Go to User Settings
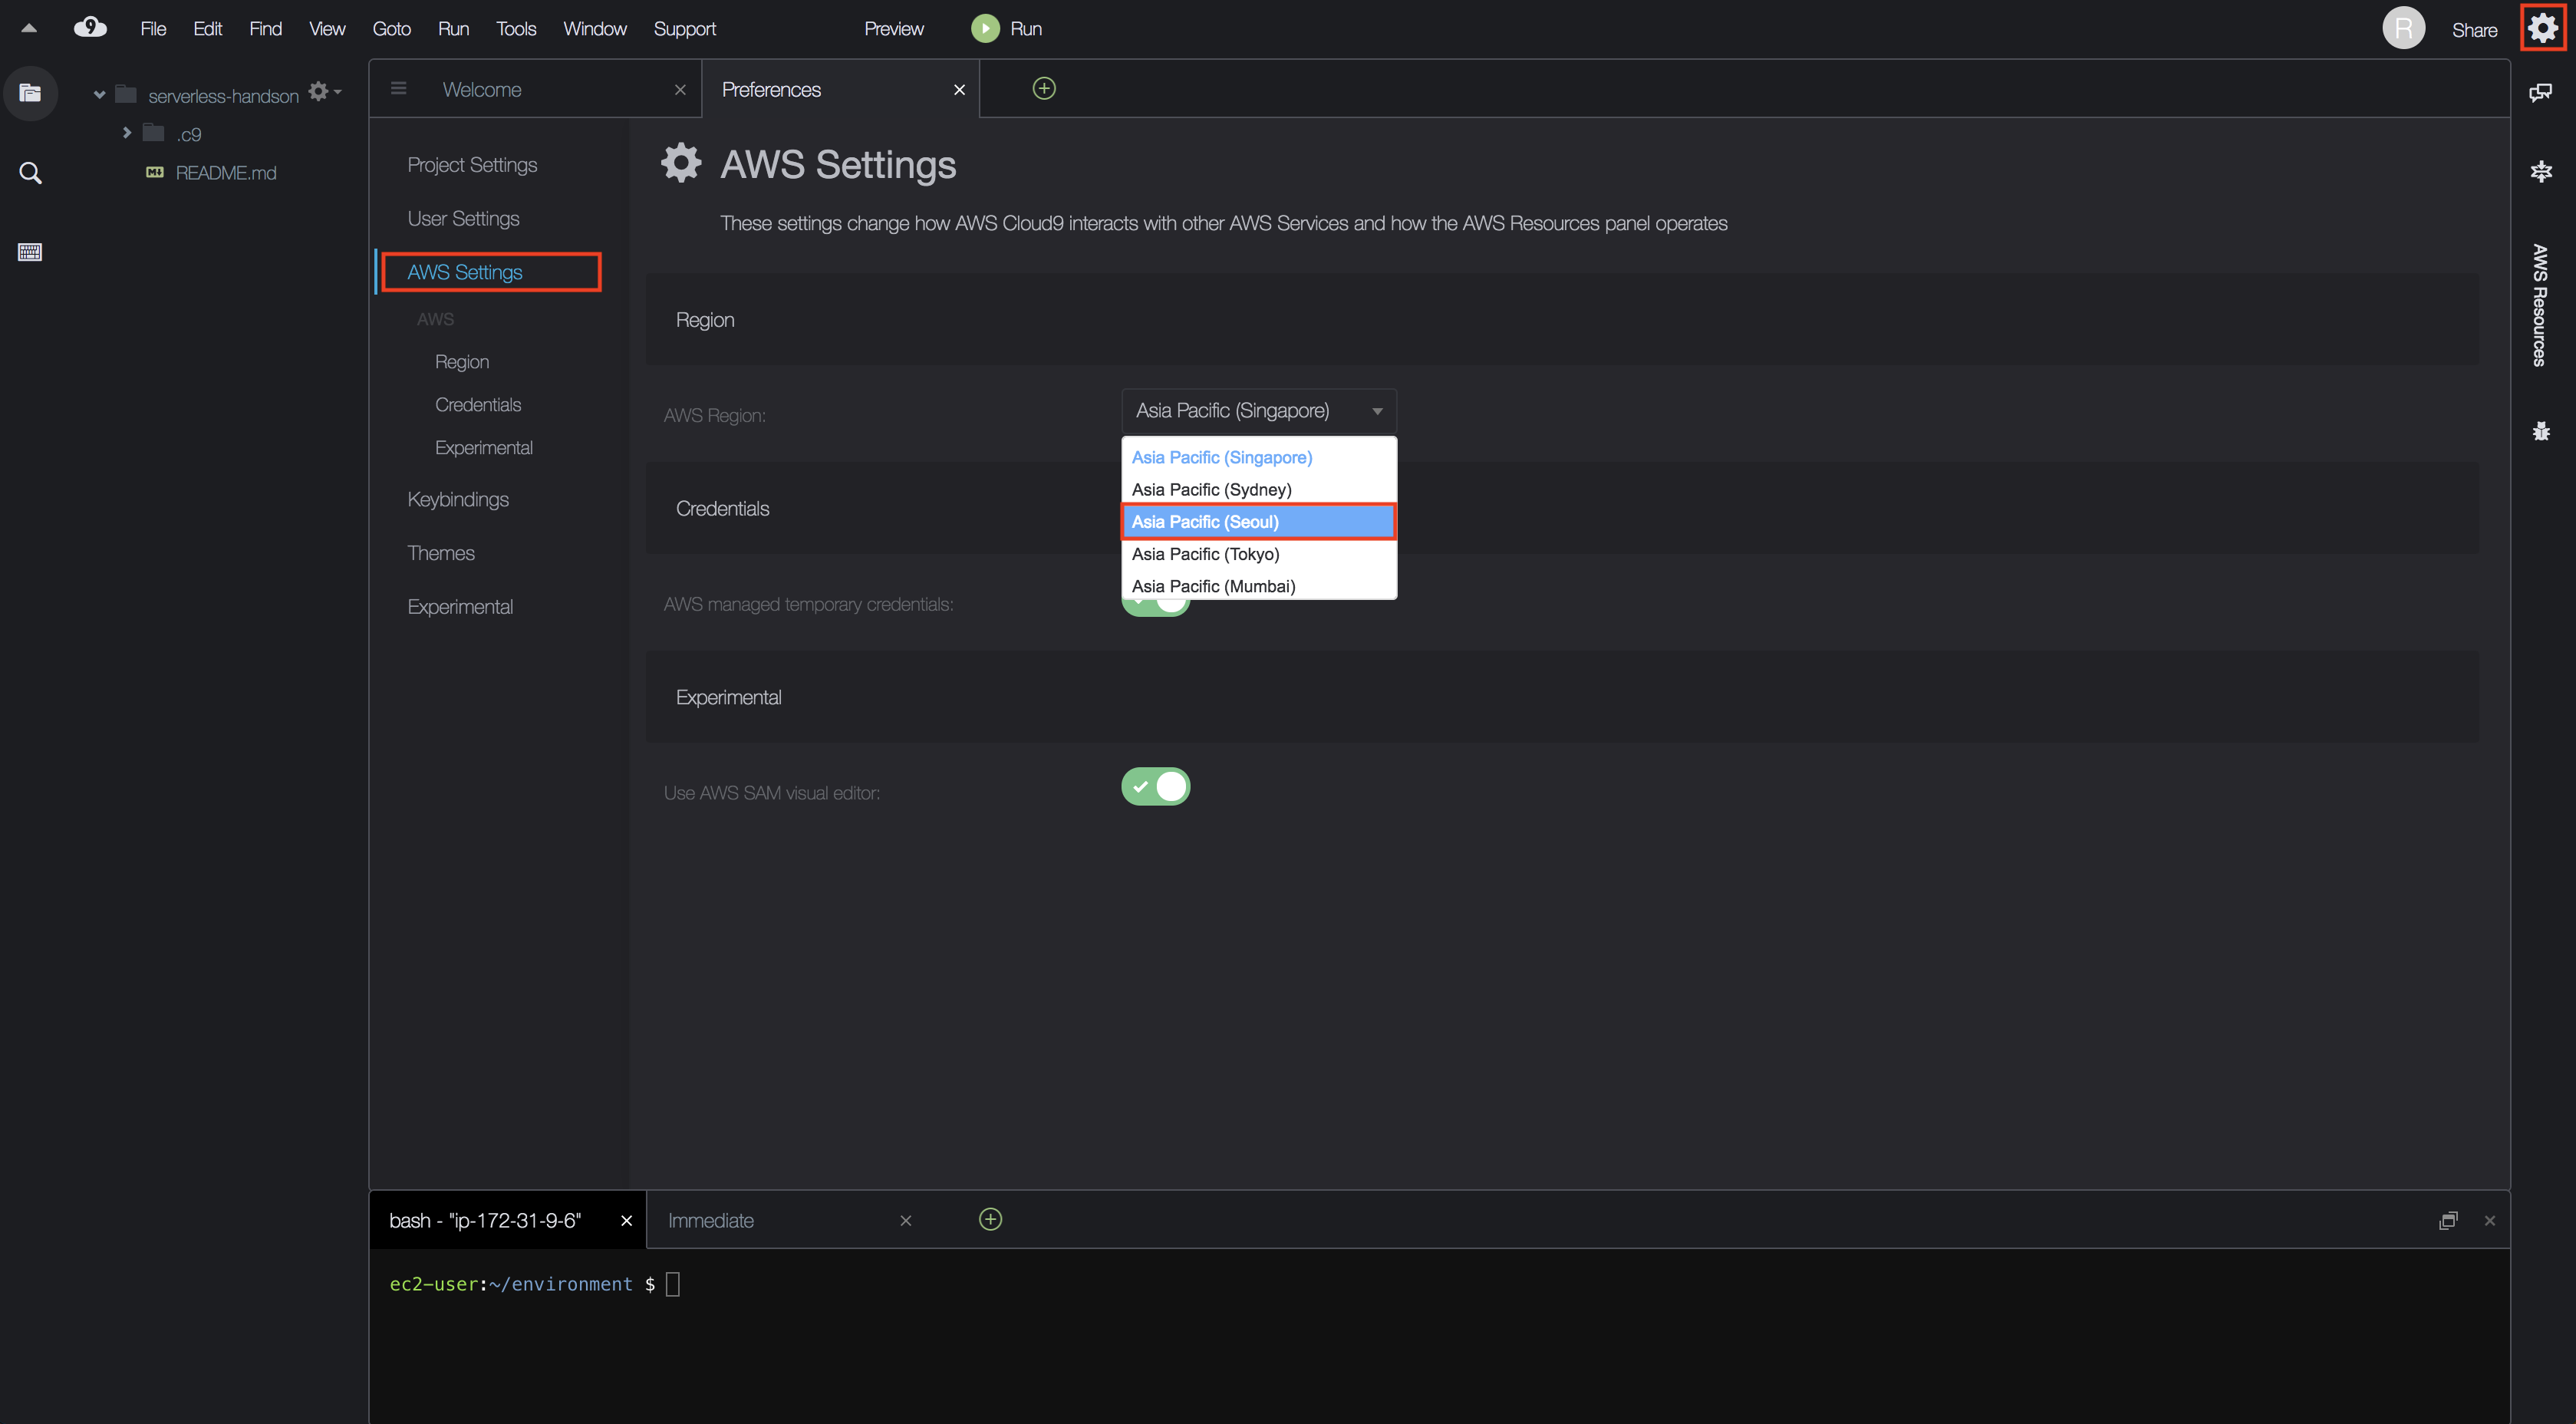This screenshot has height=1424, width=2576. (463, 219)
